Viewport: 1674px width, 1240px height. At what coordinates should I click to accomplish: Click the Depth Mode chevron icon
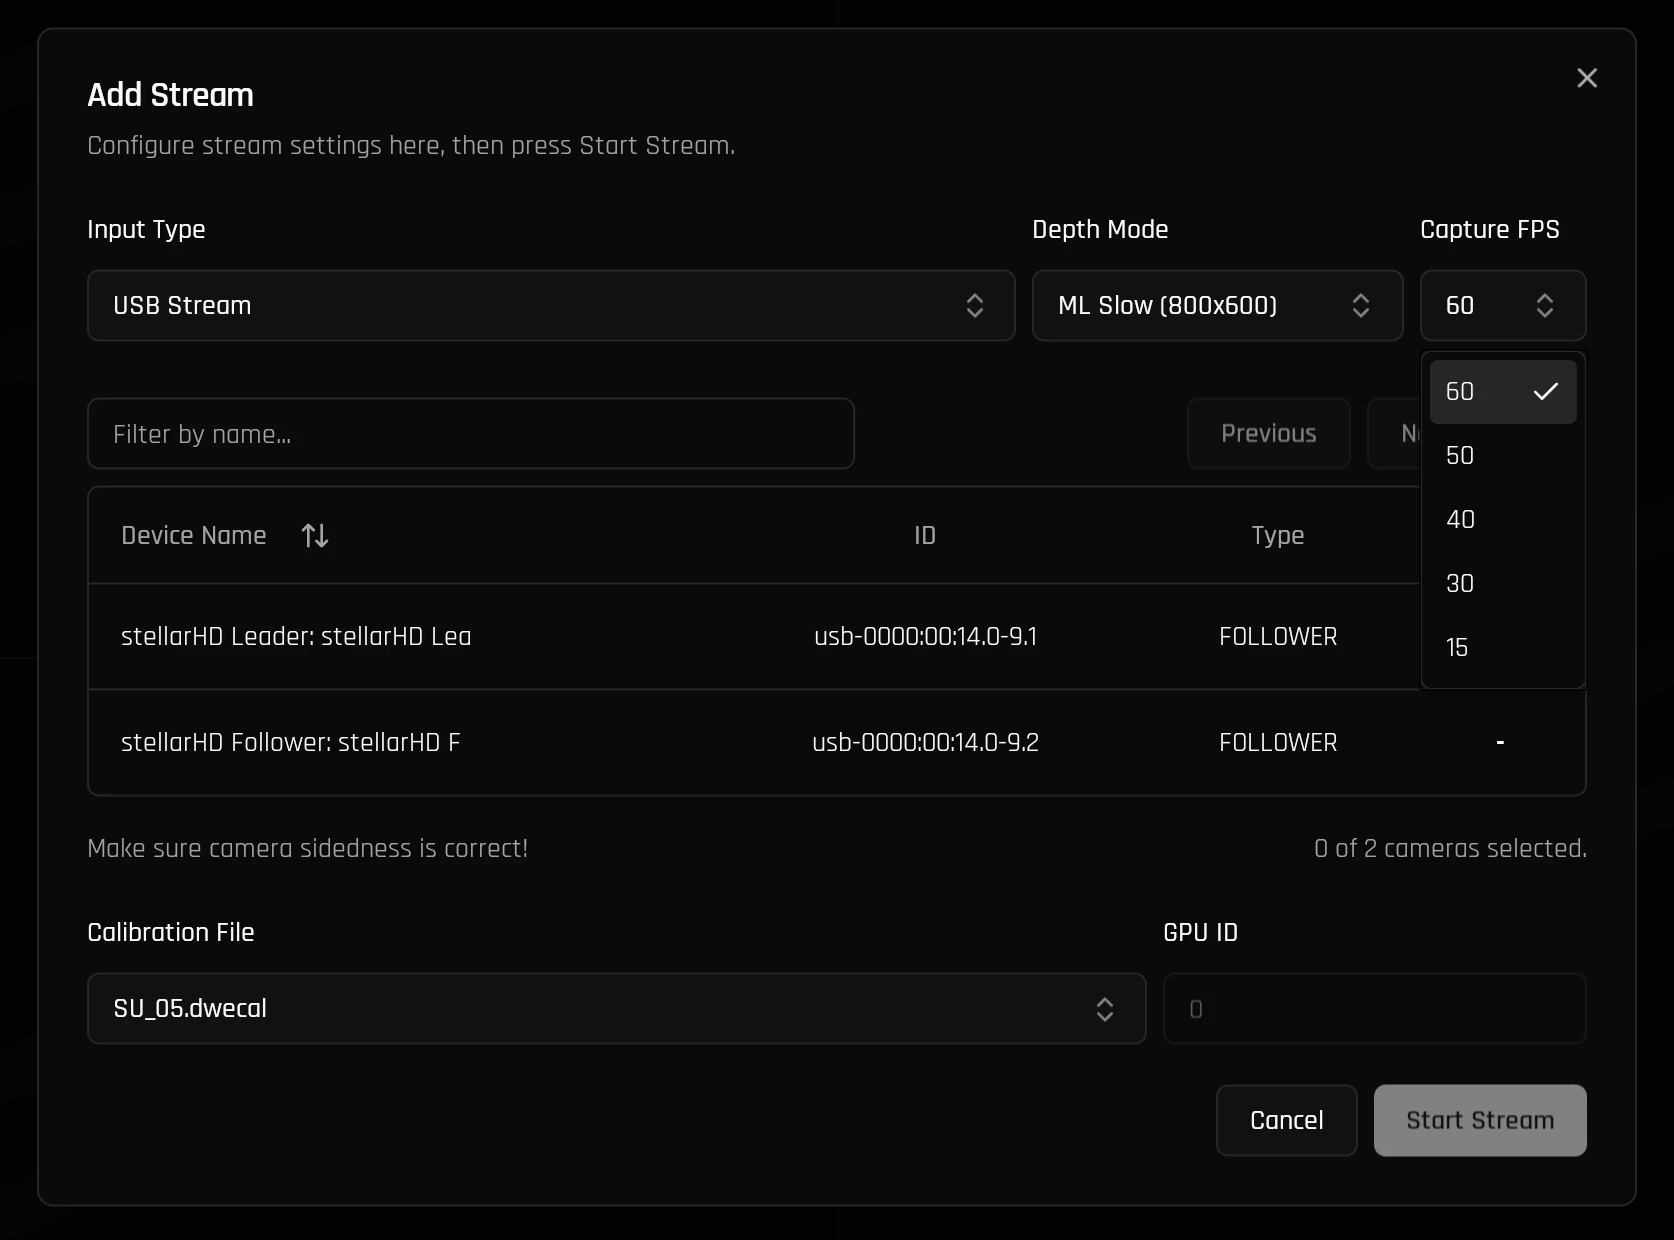coord(1361,305)
